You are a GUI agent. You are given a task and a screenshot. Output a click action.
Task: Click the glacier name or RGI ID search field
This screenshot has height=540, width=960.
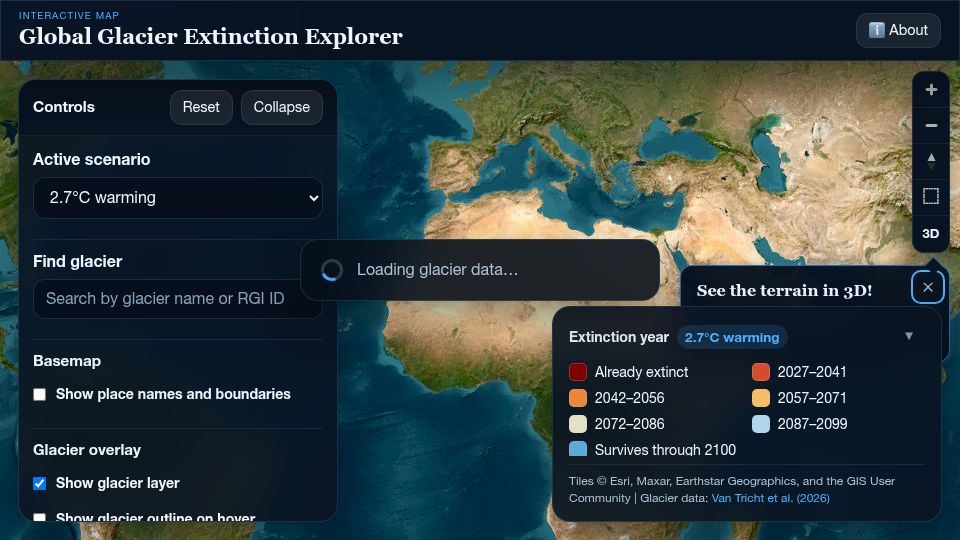tap(178, 299)
